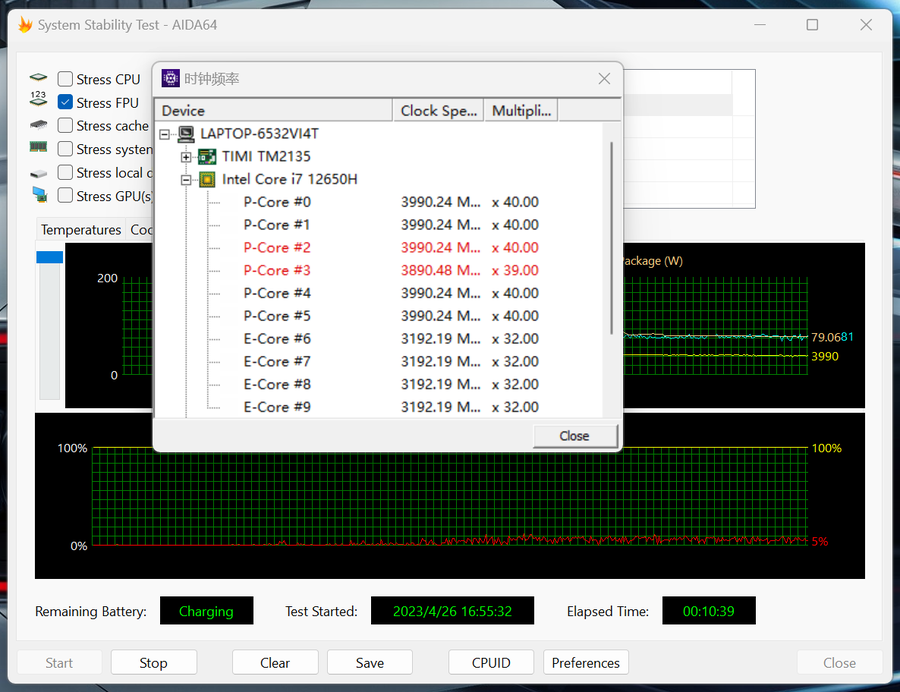This screenshot has width=900, height=692.
Task: Click the AIDA64 flame icon in title bar
Action: tap(25, 25)
